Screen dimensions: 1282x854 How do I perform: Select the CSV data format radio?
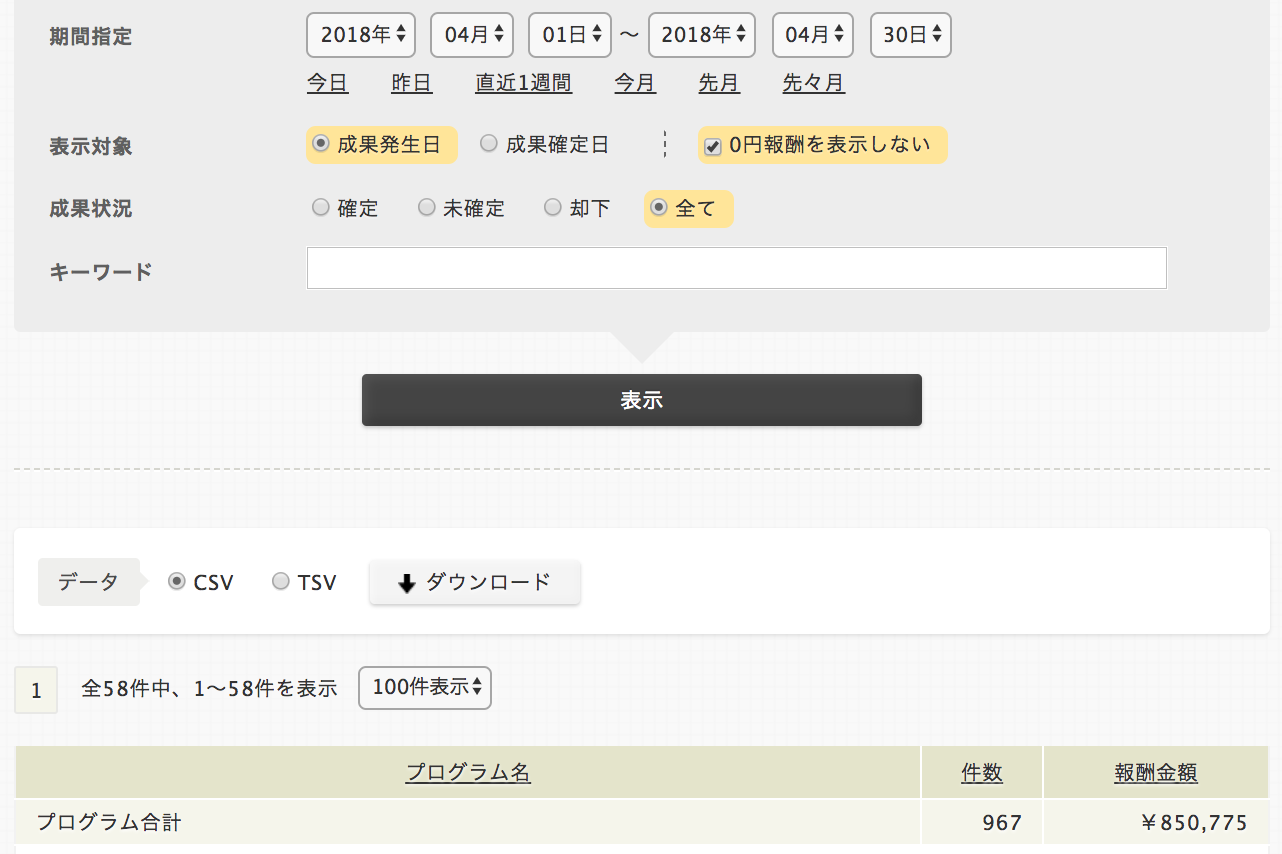pos(177,581)
